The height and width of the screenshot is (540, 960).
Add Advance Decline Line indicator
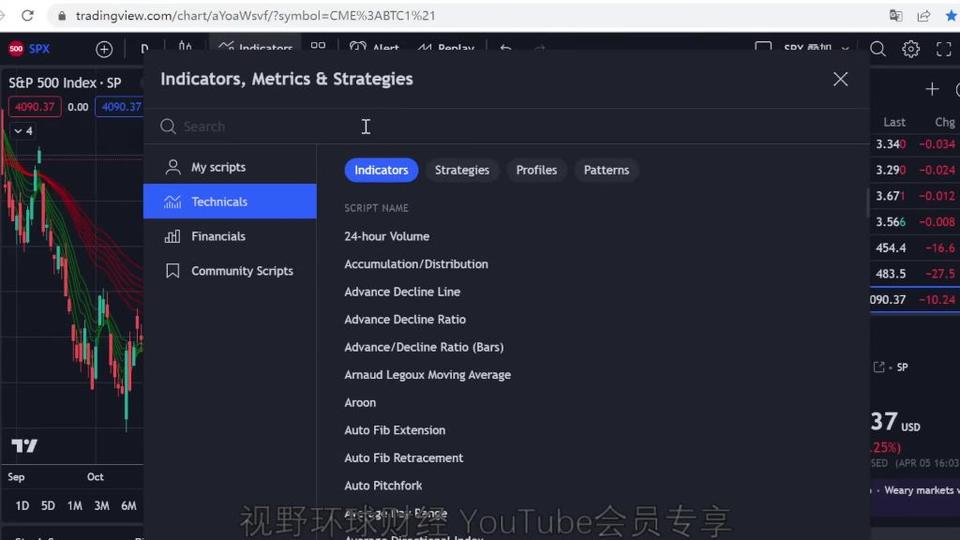[x=402, y=292]
